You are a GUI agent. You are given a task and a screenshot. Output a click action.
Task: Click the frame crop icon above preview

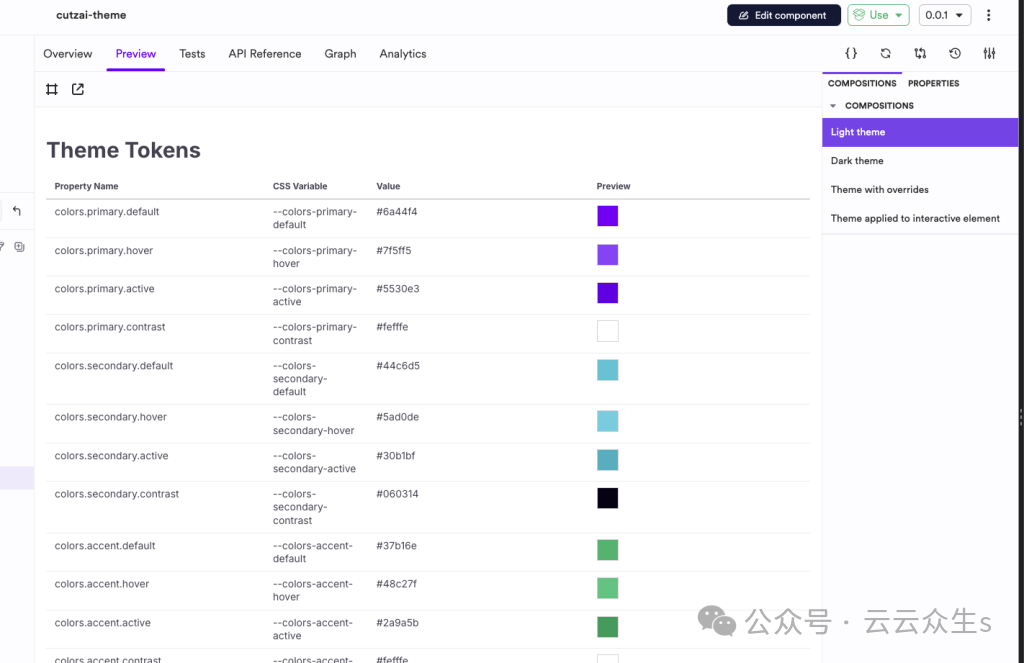coord(52,90)
